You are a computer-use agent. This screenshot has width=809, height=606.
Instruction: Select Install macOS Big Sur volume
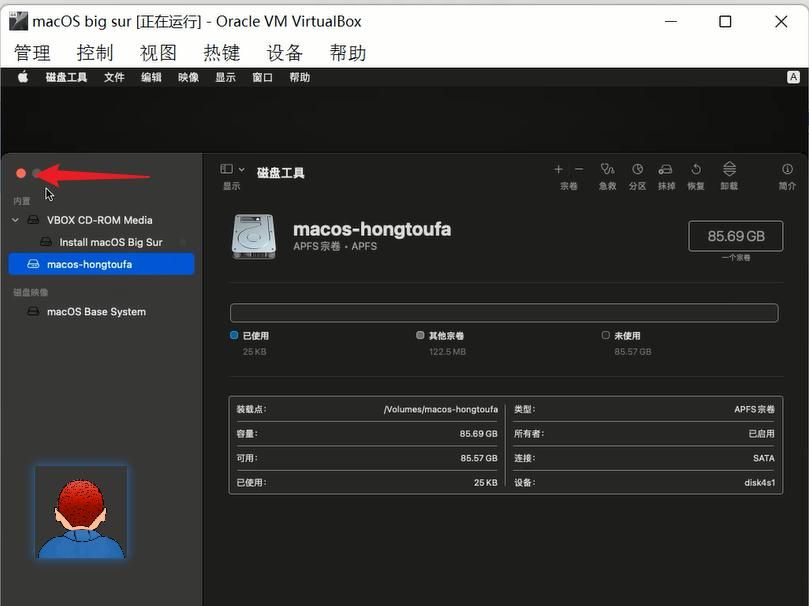pos(110,242)
